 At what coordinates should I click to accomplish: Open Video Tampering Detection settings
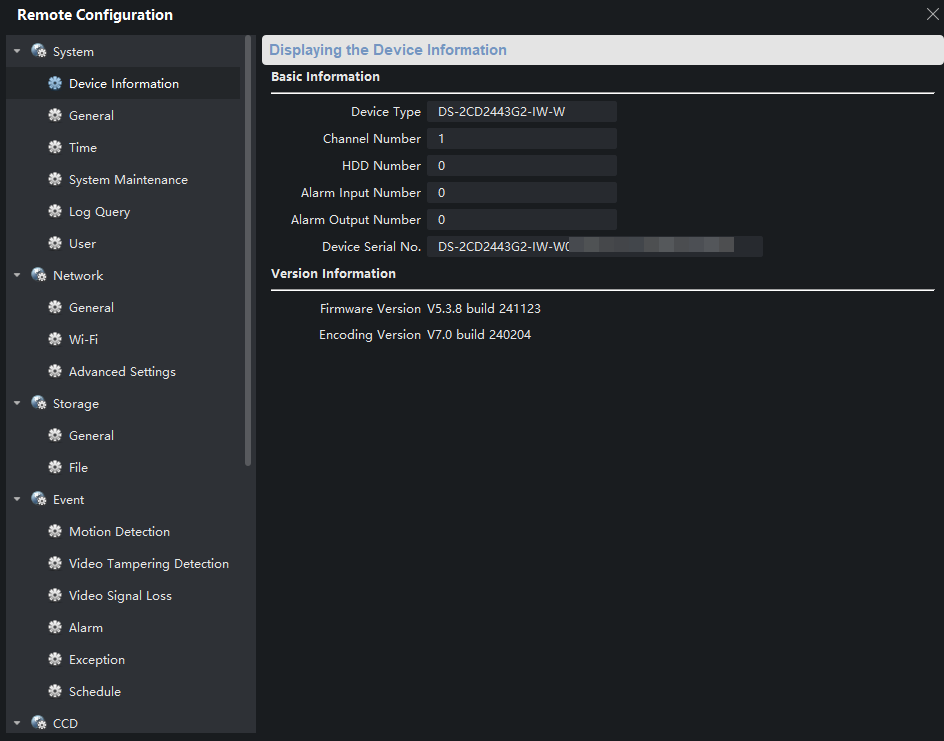pos(148,564)
